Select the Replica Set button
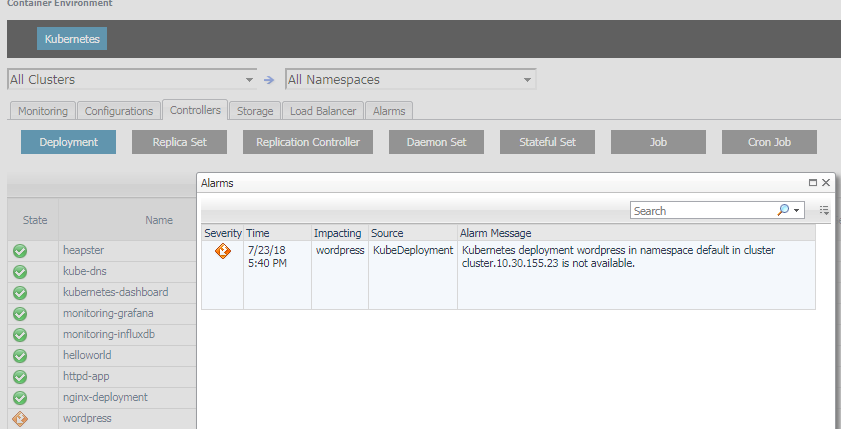841x429 pixels. pos(180,142)
